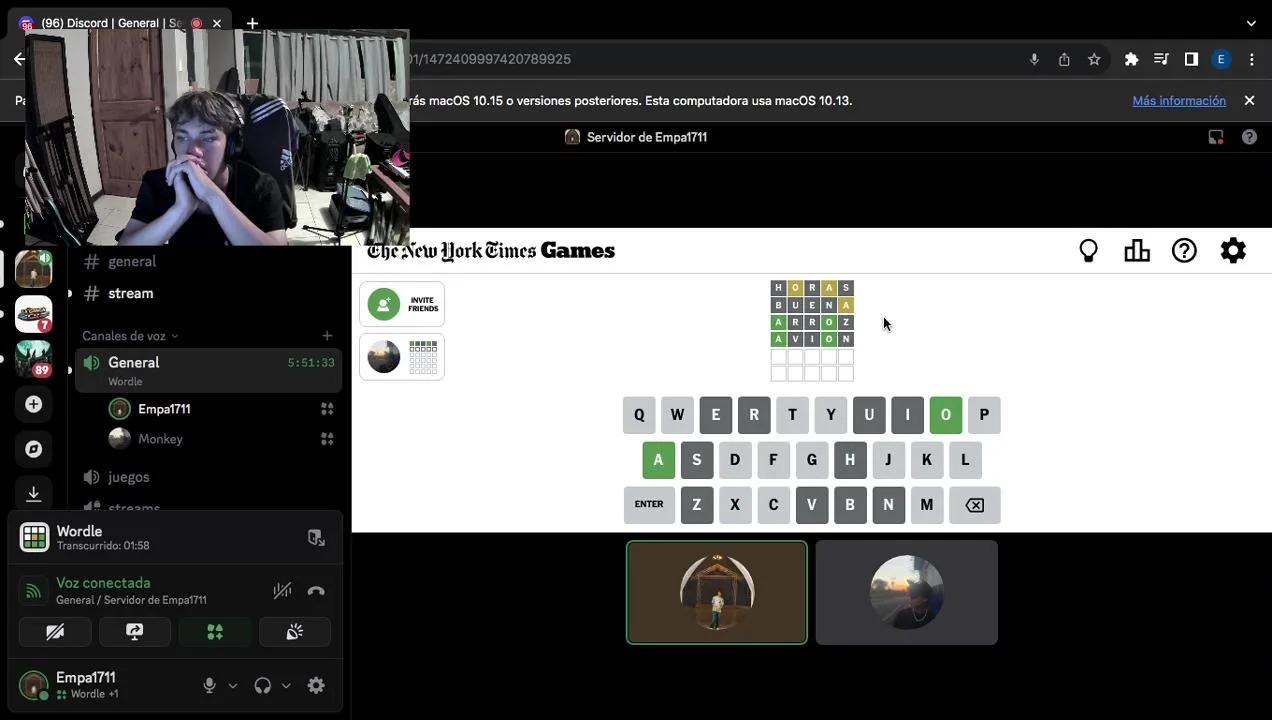The width and height of the screenshot is (1272, 720).
Task: Click the ENTER key on Wordle keyboard
Action: (649, 505)
